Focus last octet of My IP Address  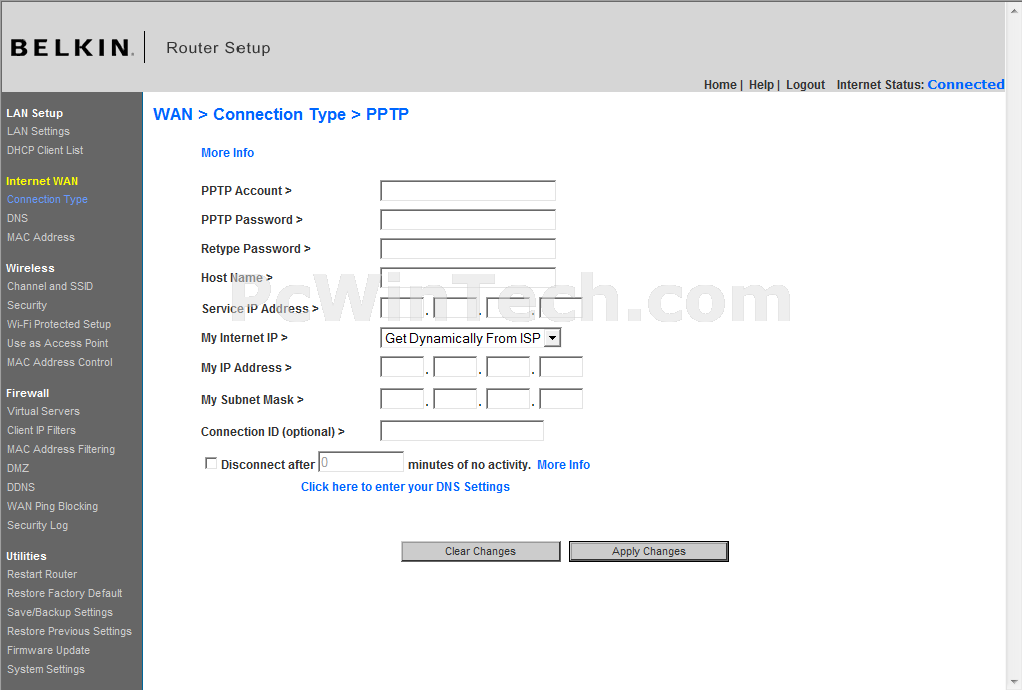click(x=561, y=367)
